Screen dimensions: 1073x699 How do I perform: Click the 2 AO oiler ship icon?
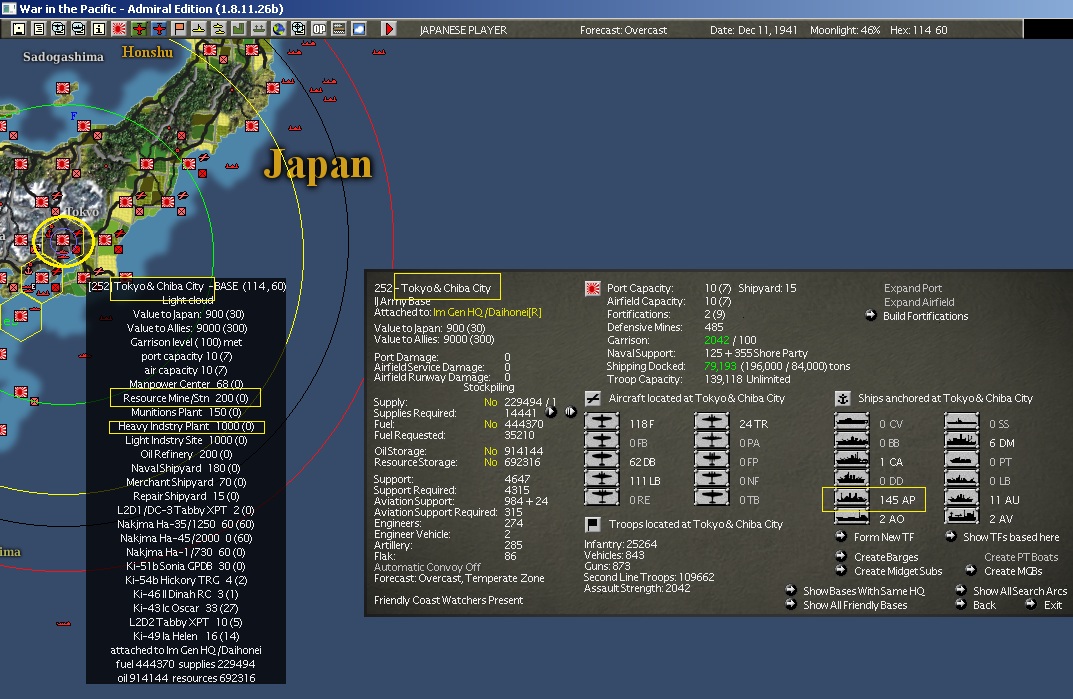(x=852, y=518)
